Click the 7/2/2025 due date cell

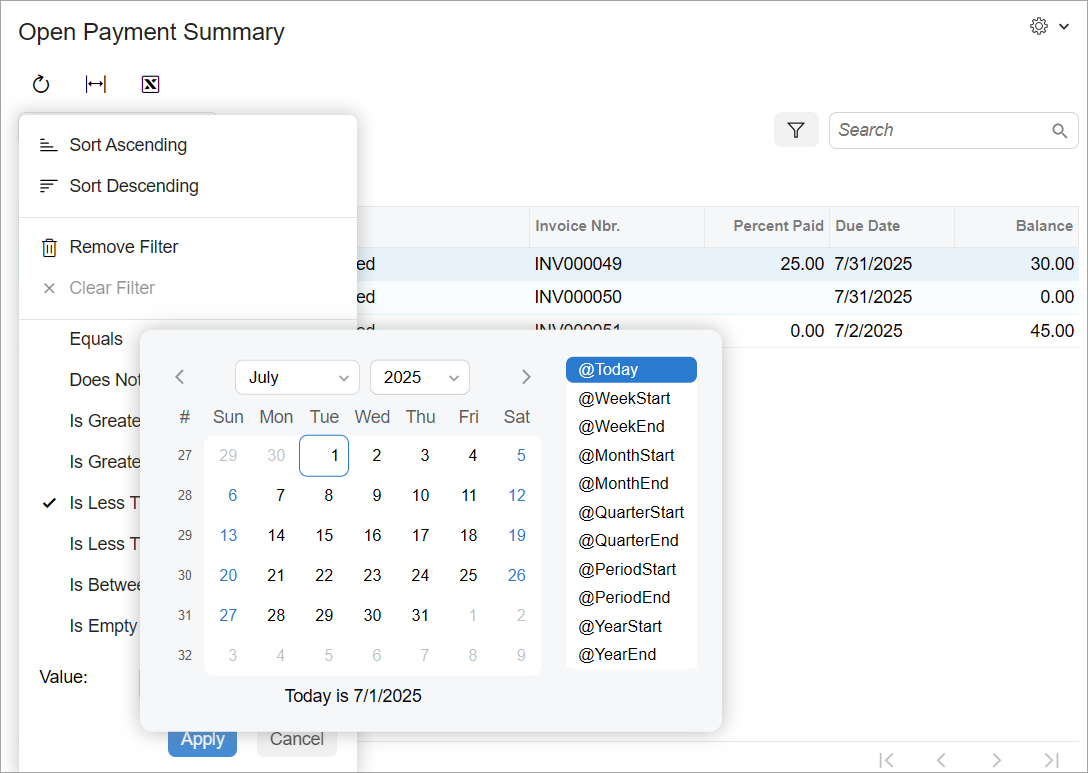click(x=892, y=330)
